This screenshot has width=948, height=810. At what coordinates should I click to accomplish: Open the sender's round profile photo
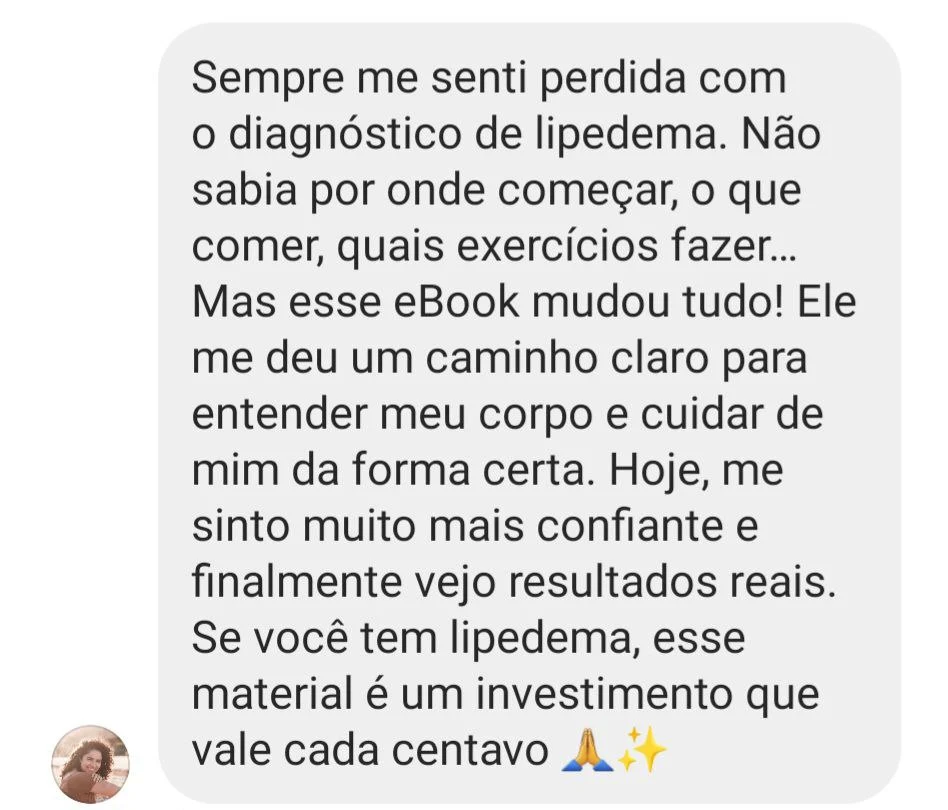pyautogui.click(x=90, y=764)
